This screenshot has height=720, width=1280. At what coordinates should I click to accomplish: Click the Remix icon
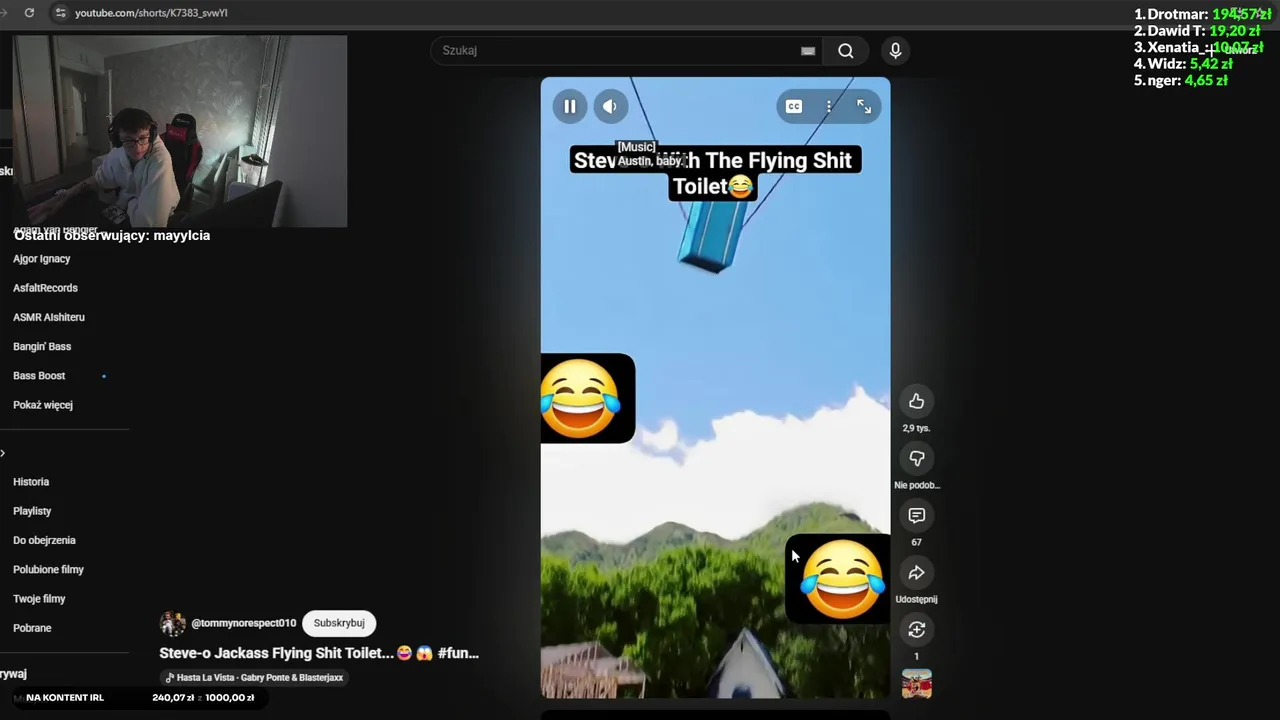(916, 629)
